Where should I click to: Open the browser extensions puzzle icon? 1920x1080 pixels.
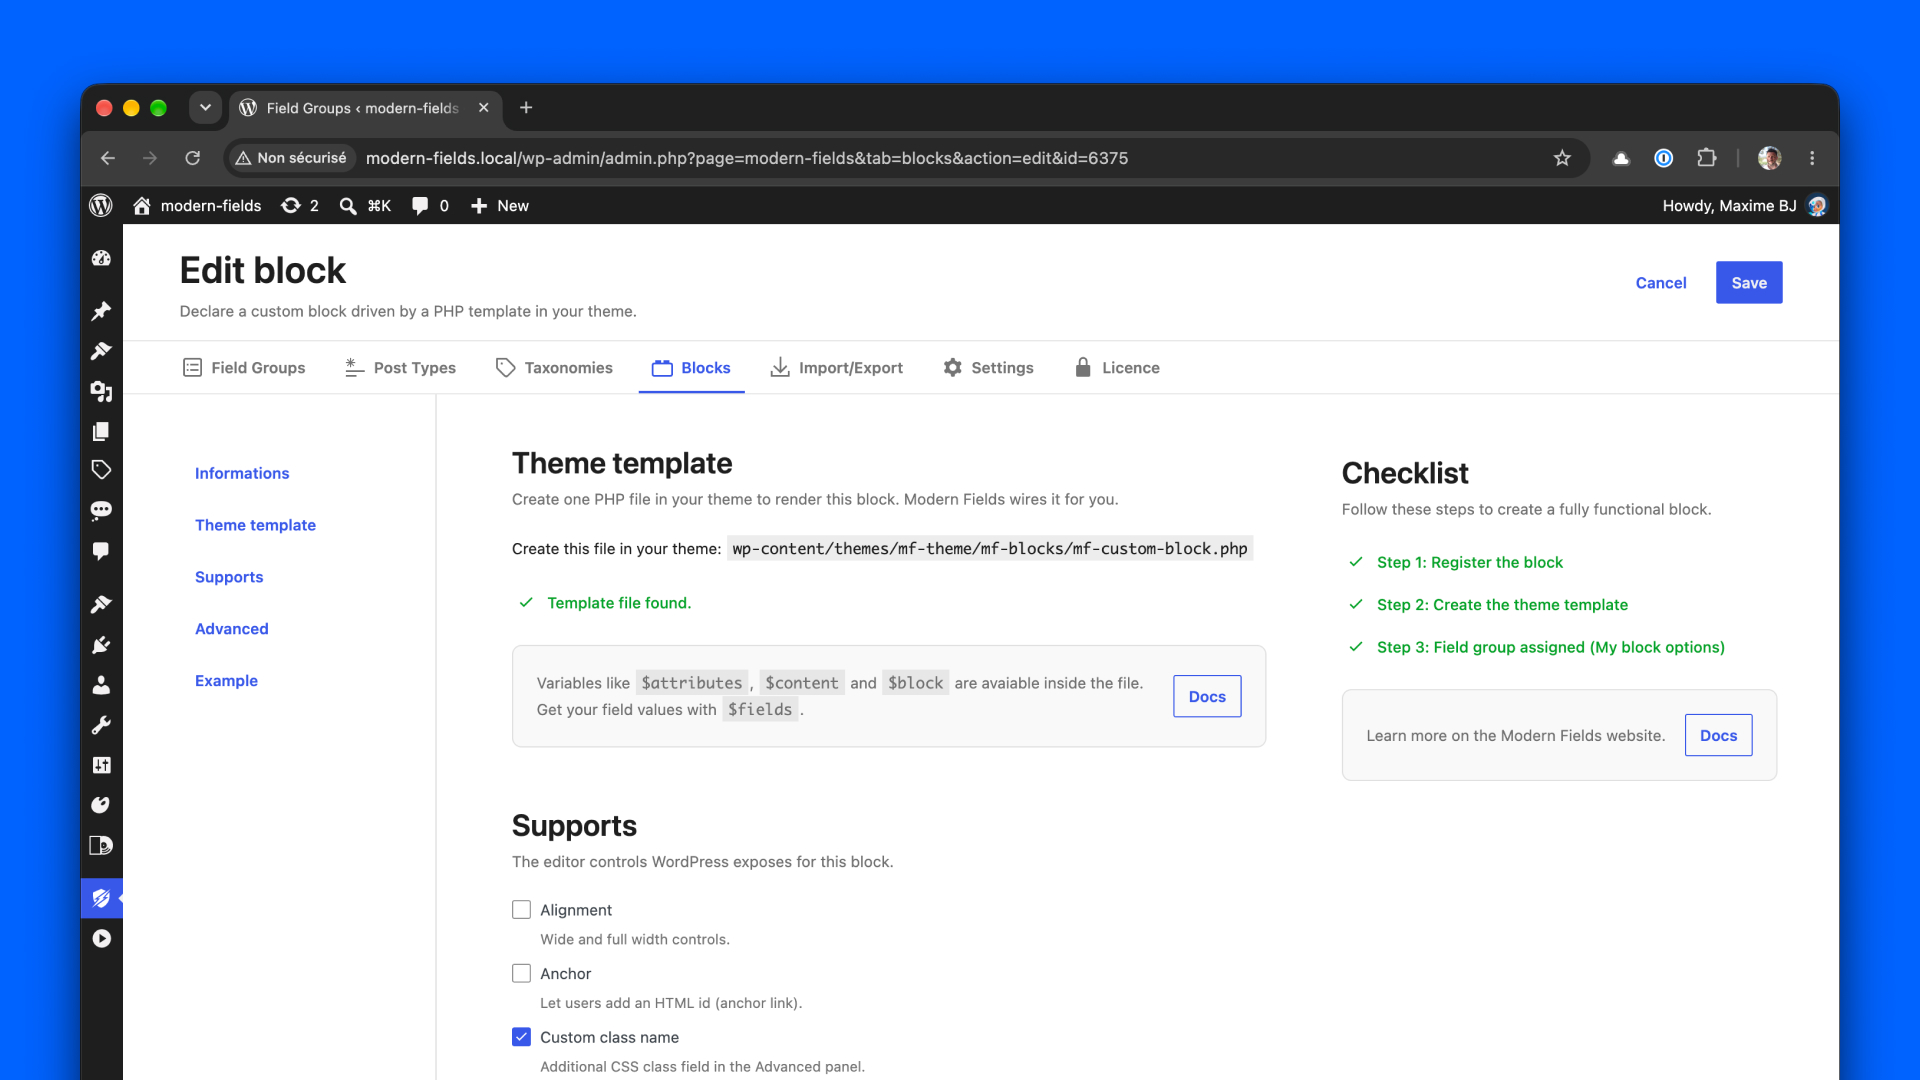tap(1707, 158)
